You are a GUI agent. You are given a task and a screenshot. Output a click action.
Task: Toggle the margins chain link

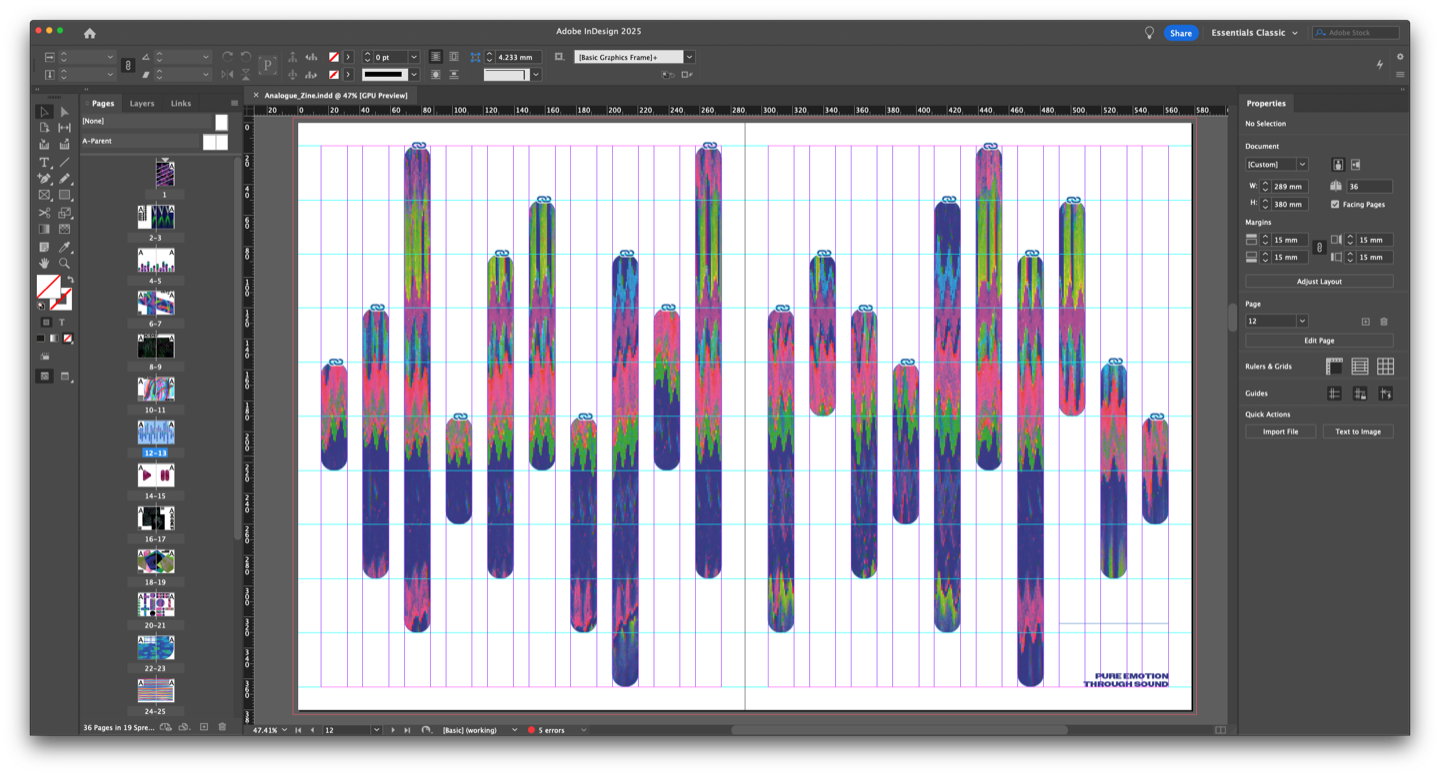(1319, 248)
